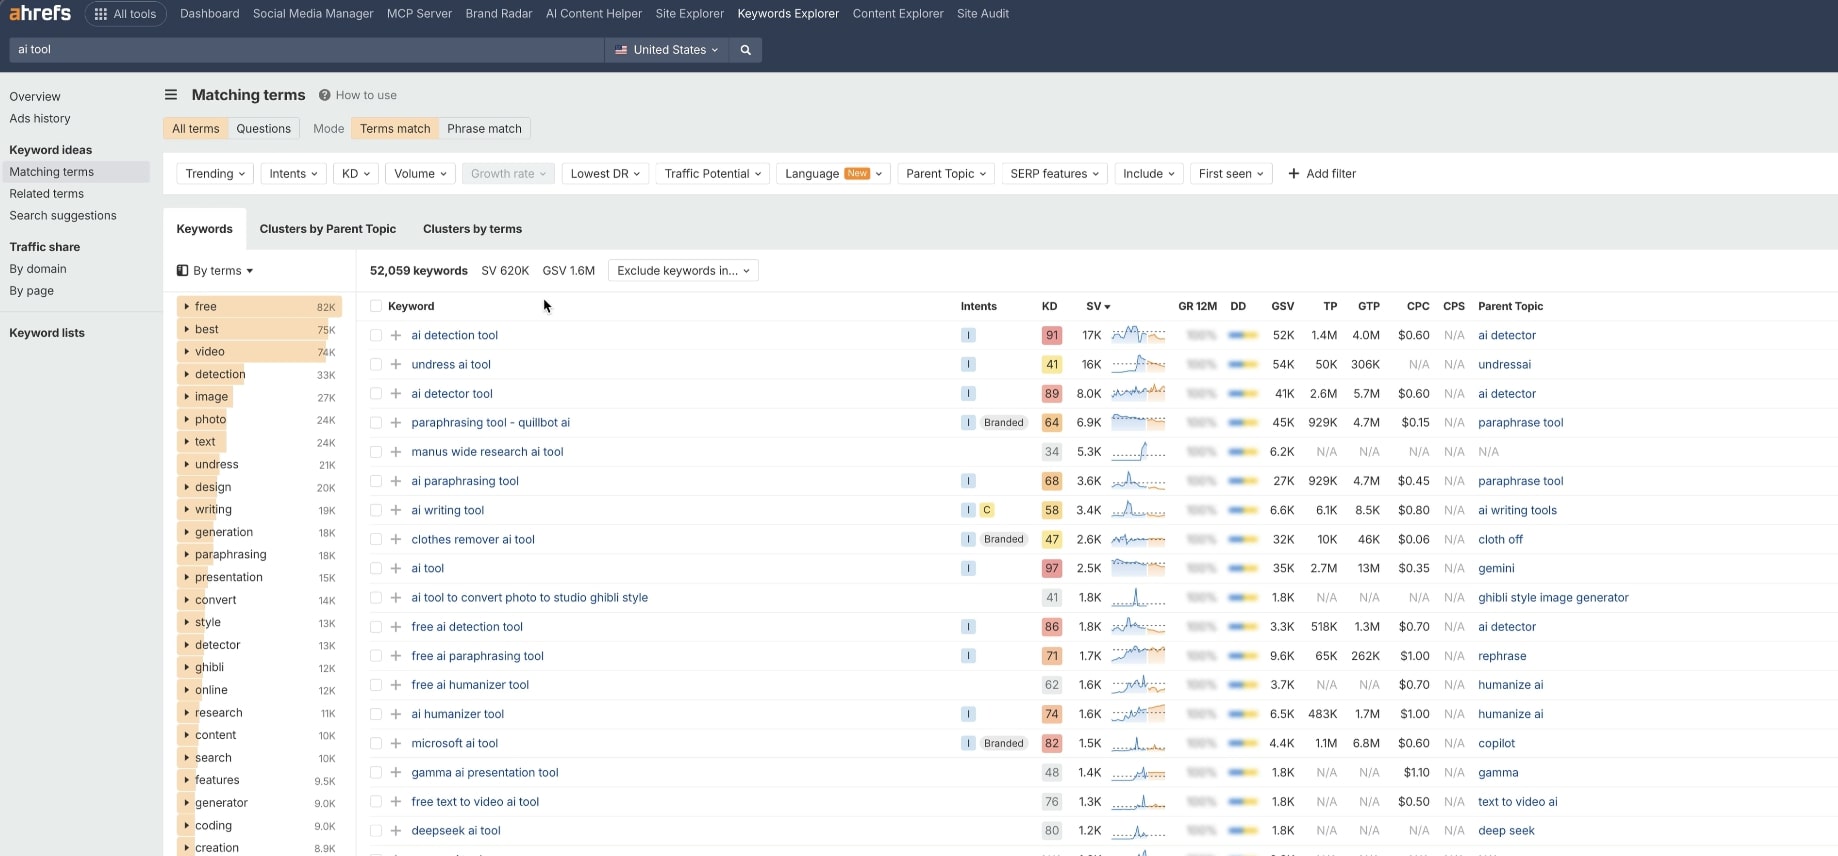Switch to Clusters by terms tab
Image resolution: width=1838 pixels, height=856 pixels.
point(472,229)
